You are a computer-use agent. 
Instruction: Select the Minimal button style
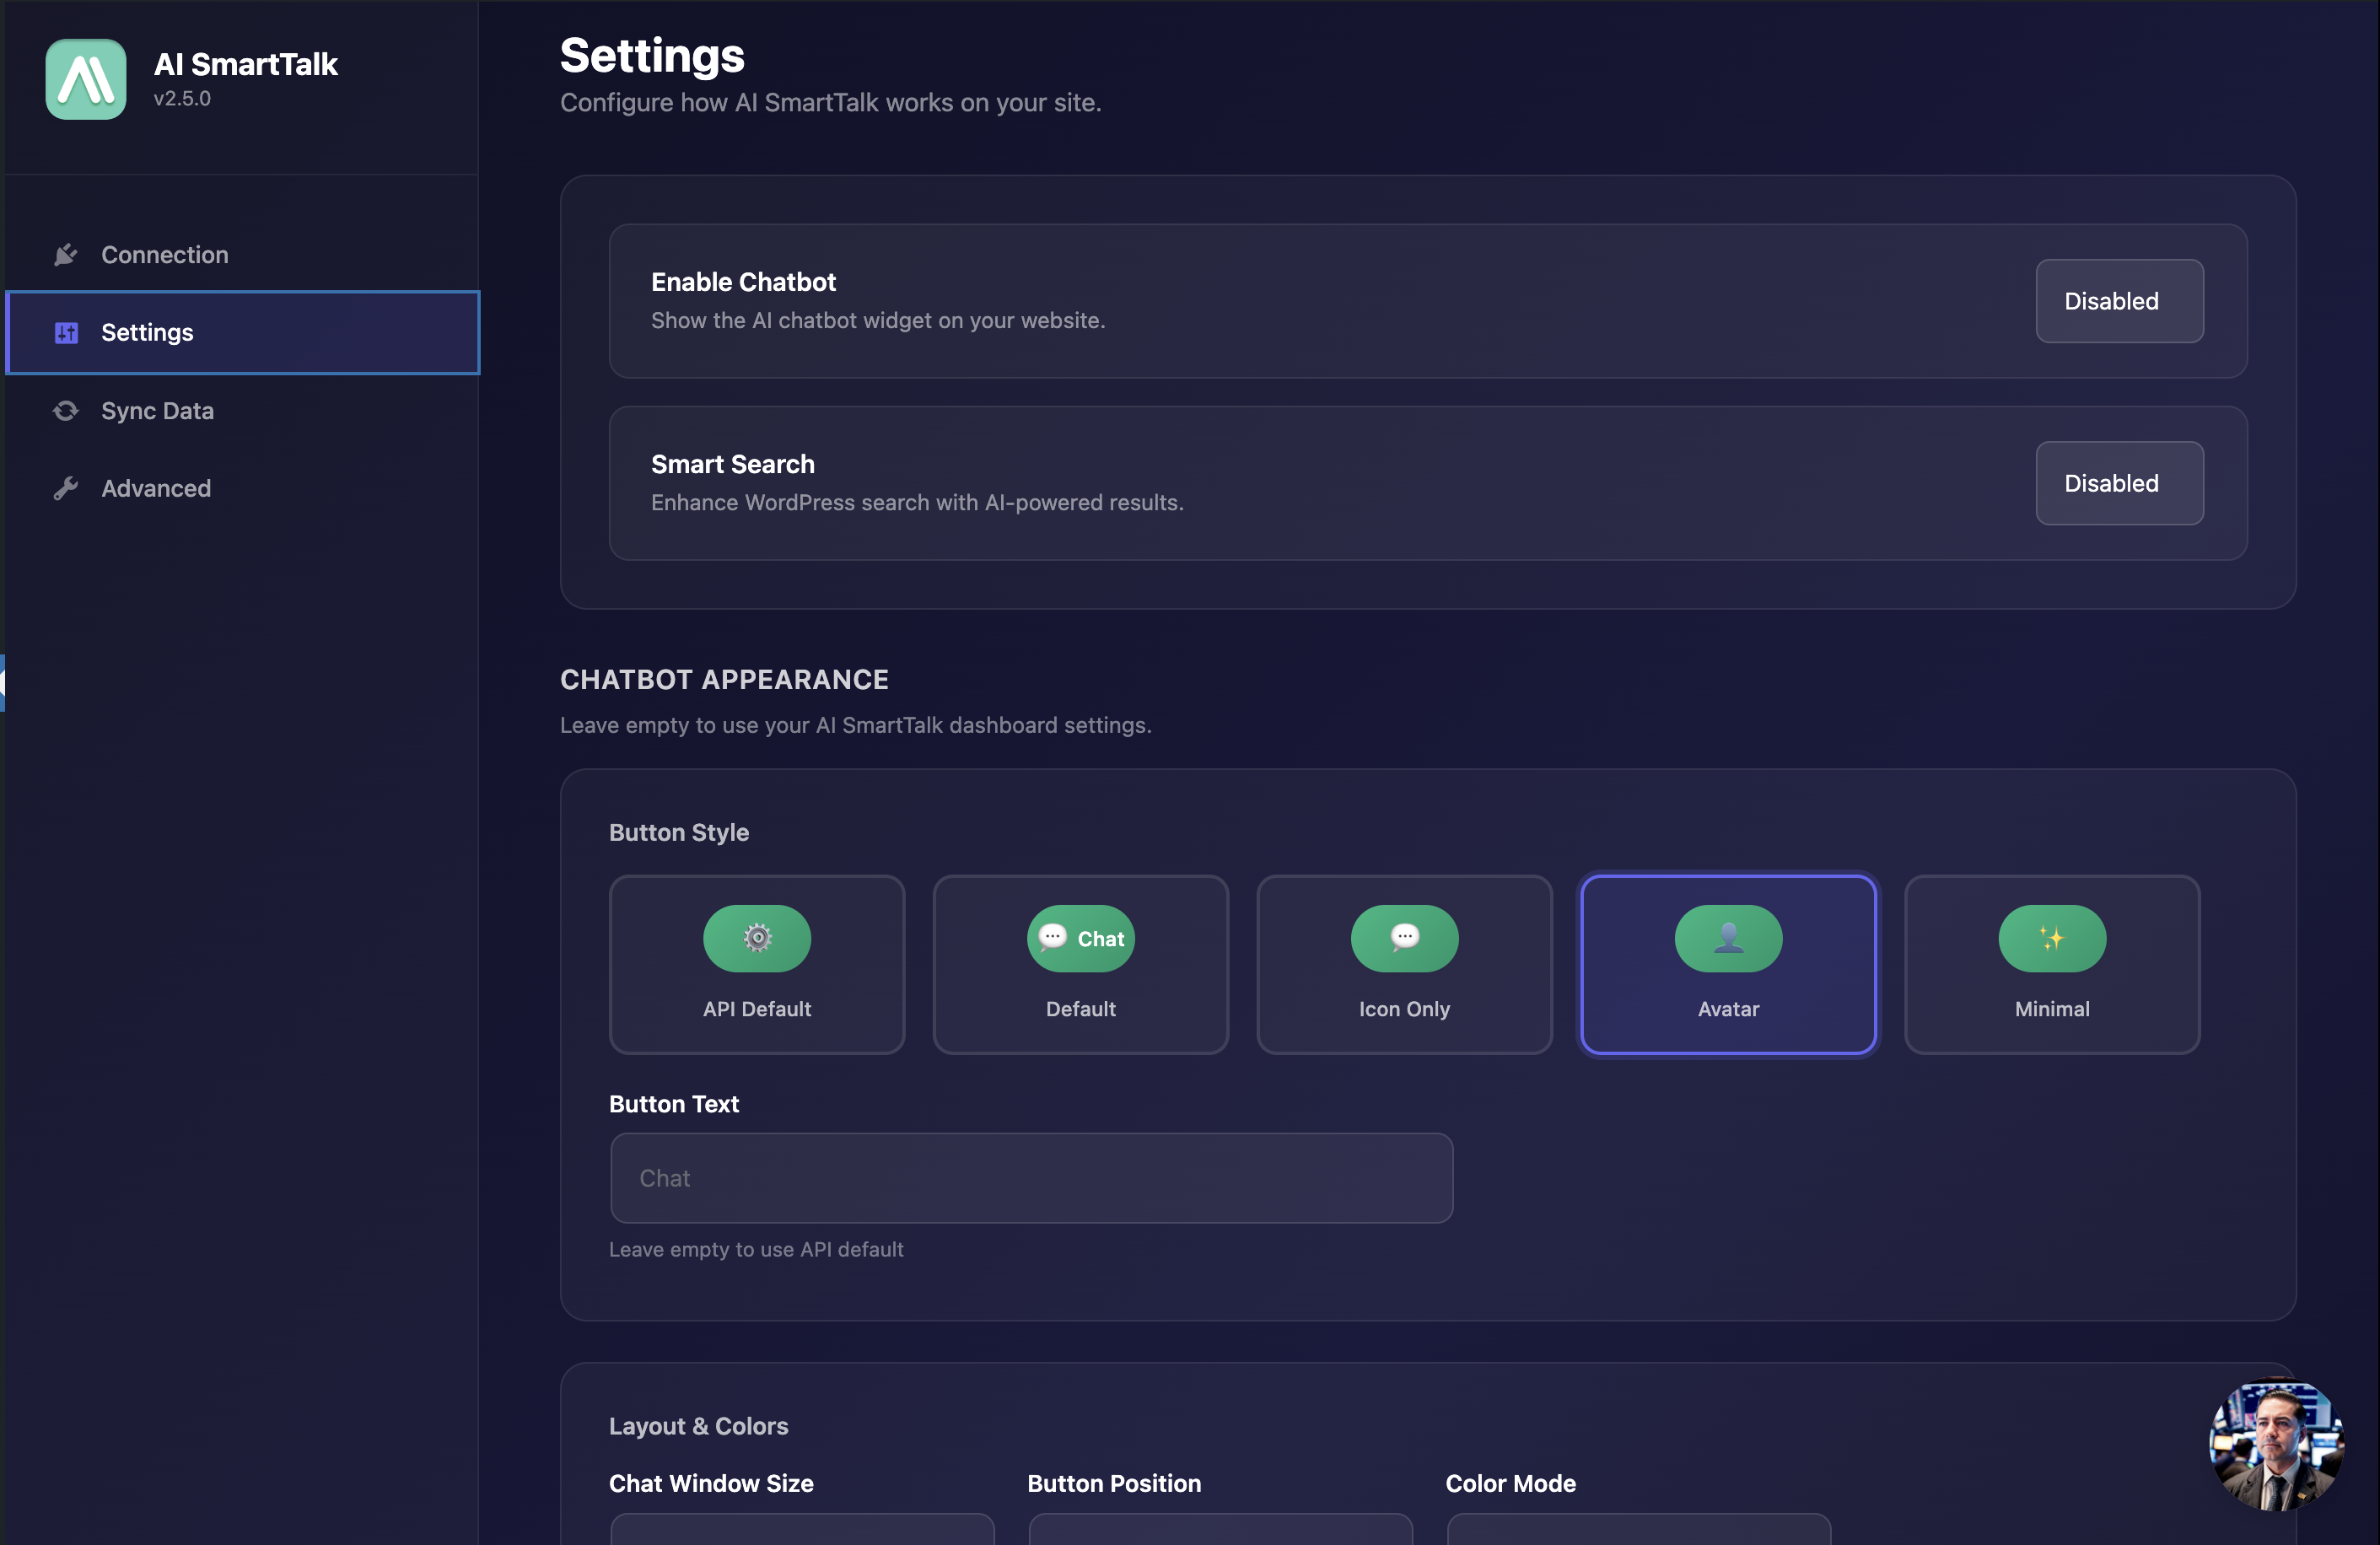pos(2051,965)
